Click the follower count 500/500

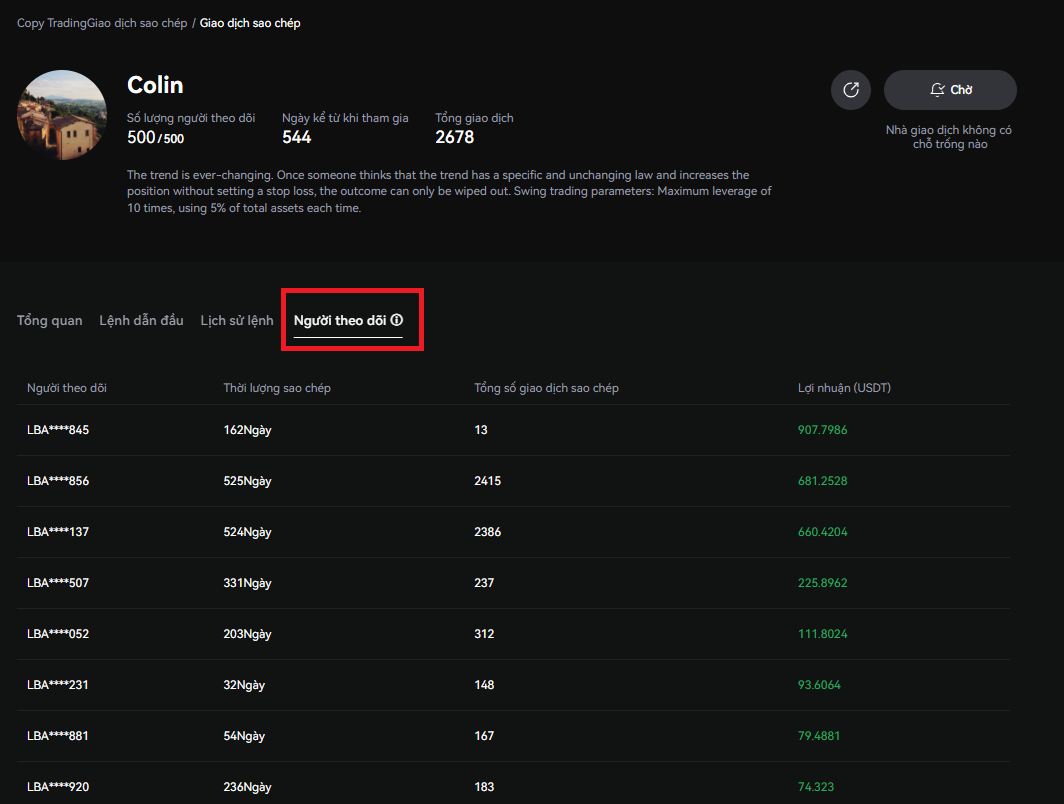(x=156, y=138)
